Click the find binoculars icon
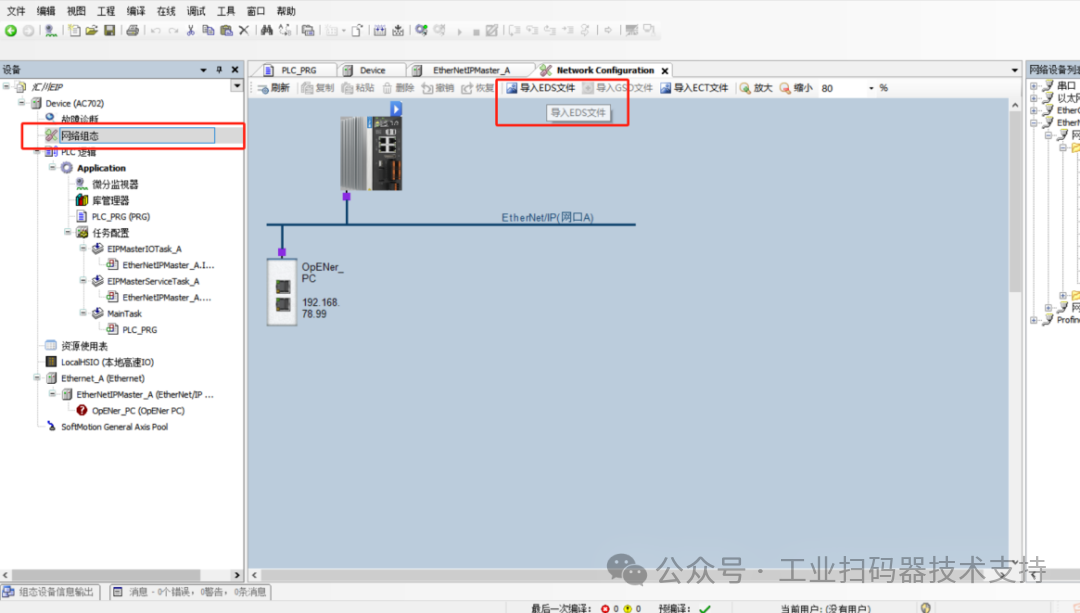 coord(267,30)
